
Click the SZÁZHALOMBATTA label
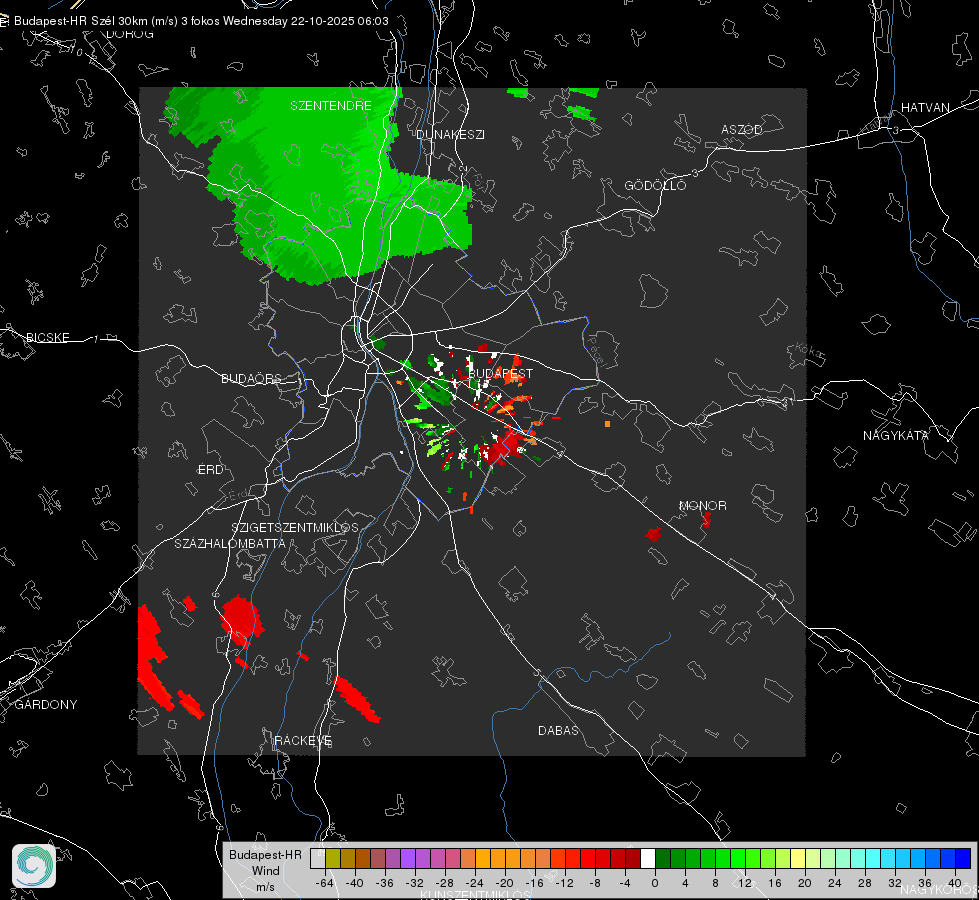230,543
